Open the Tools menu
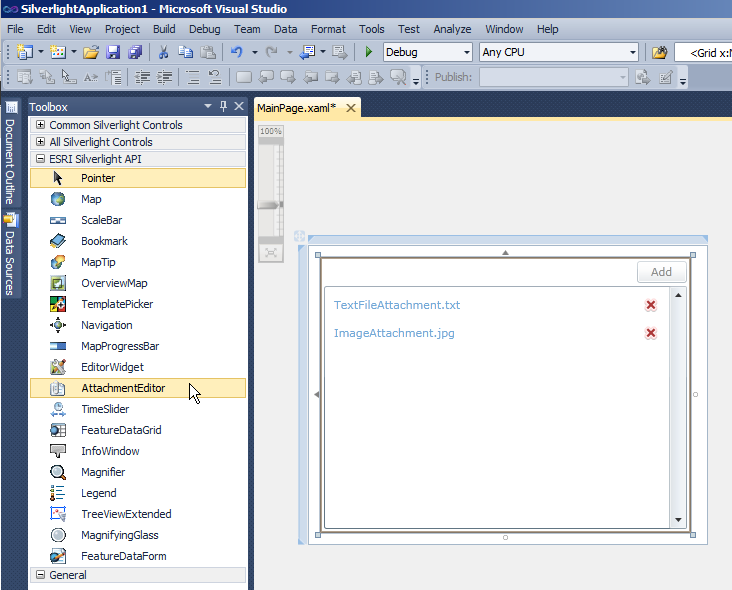Screen dimensions: 732x590 [372, 29]
